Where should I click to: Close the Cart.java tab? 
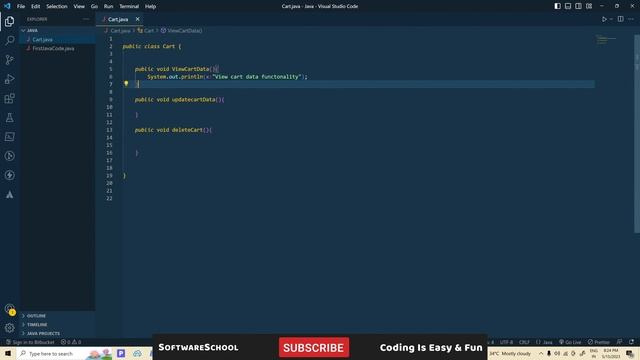[x=138, y=19]
